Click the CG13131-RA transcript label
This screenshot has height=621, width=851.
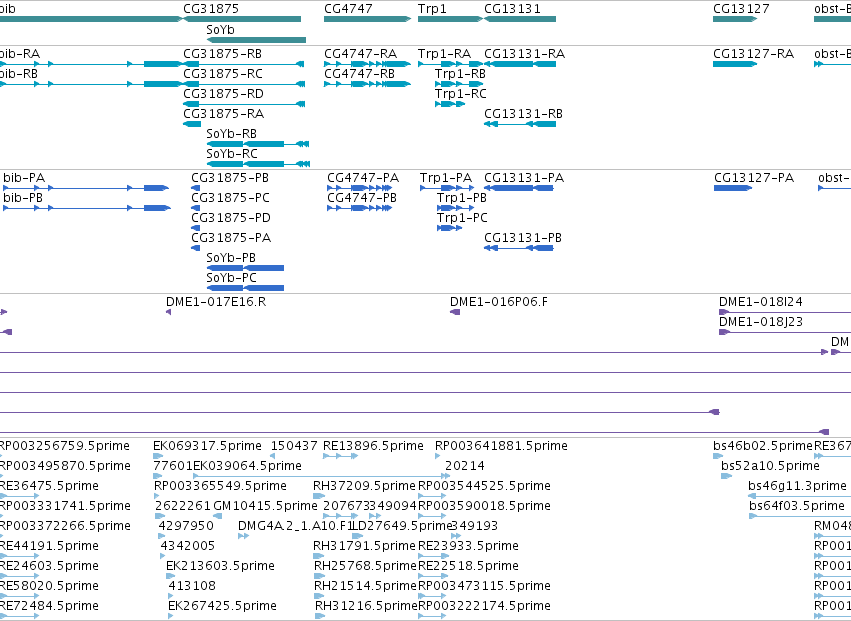point(524,54)
